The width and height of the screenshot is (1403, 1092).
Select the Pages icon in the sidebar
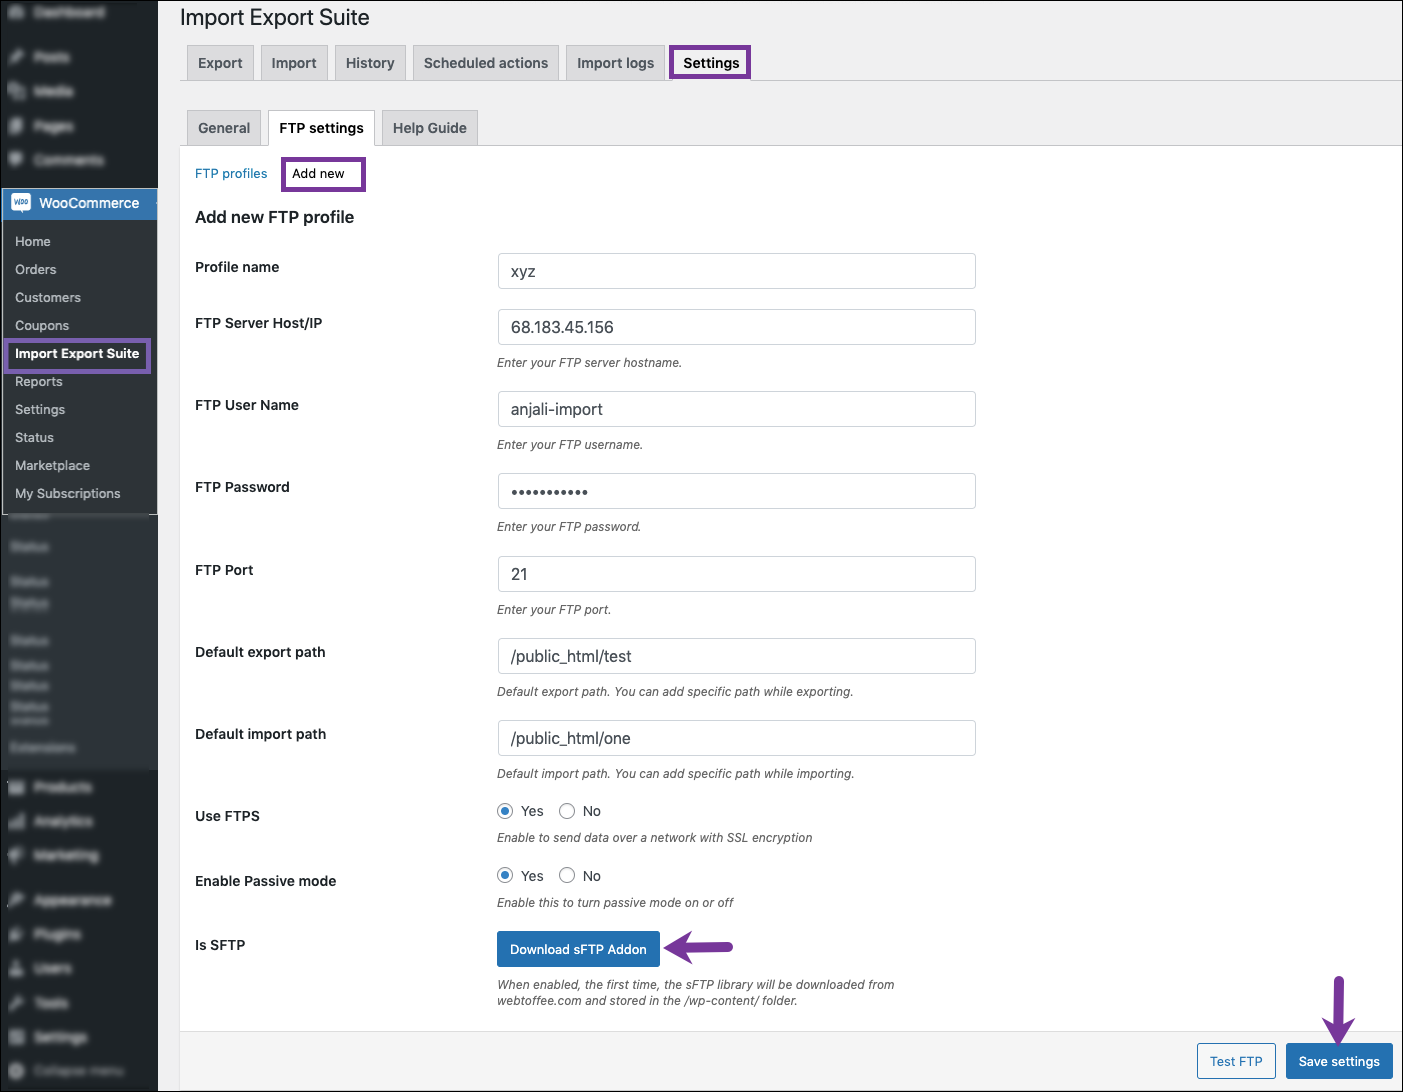(16, 126)
